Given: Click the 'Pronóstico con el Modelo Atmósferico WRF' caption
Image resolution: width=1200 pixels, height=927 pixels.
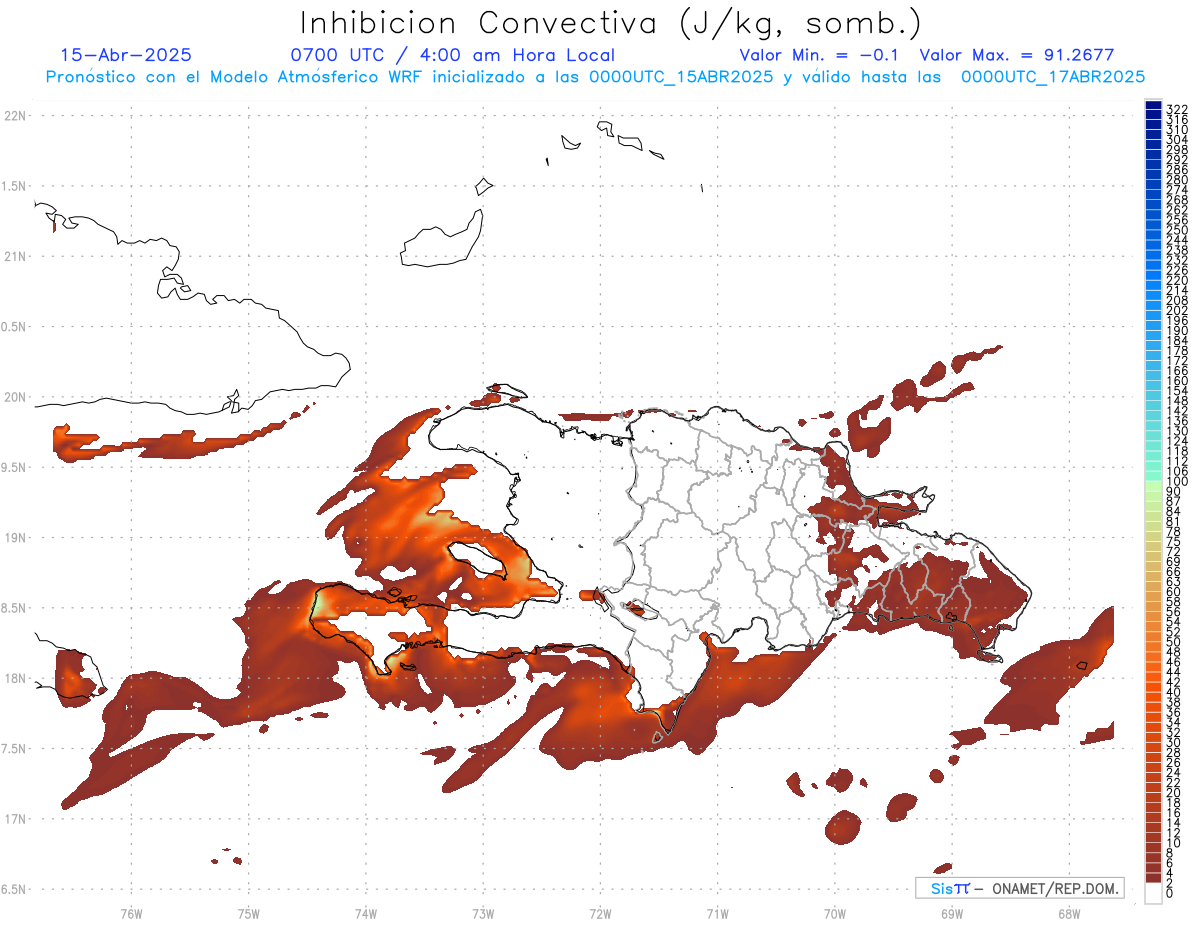Looking at the screenshot, I should tap(236, 76).
